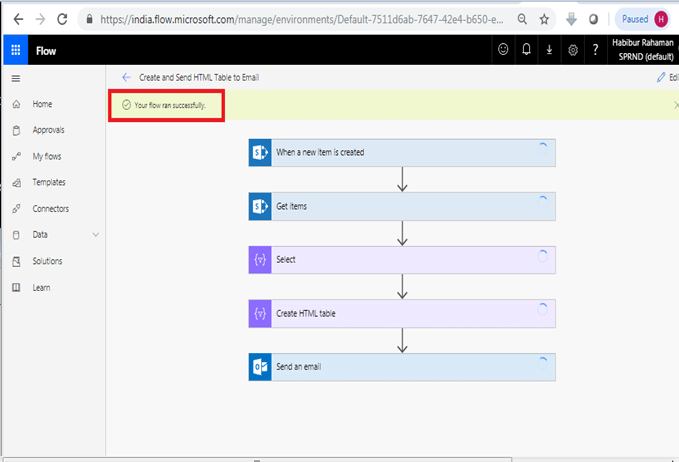Screen dimensions: 679x462
Task: Bookmark this page with the star icon
Action: click(x=544, y=19)
